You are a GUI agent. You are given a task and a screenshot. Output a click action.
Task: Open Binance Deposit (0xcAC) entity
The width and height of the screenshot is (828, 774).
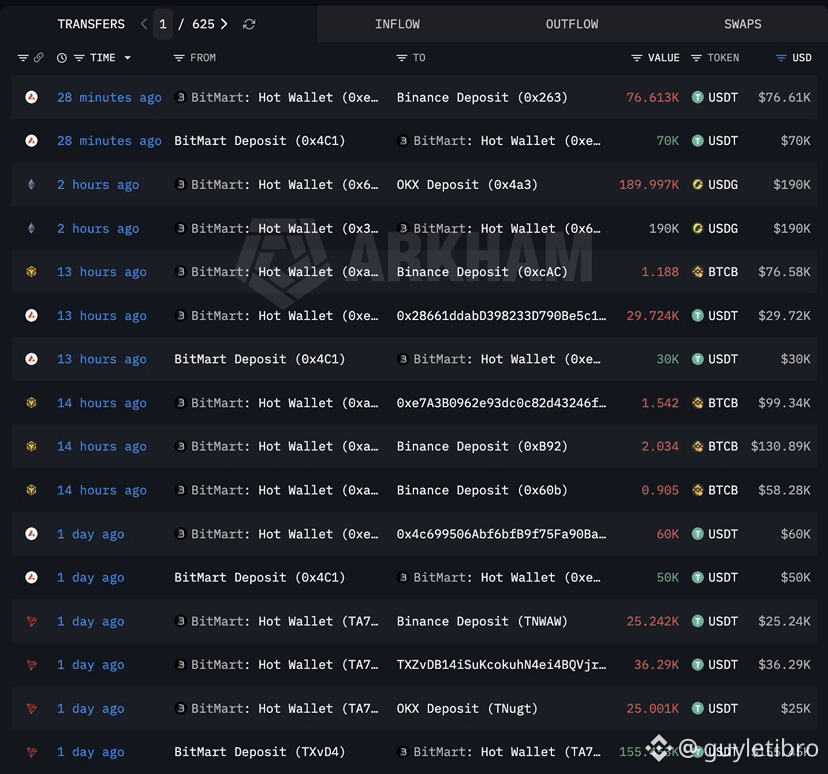[x=482, y=272]
